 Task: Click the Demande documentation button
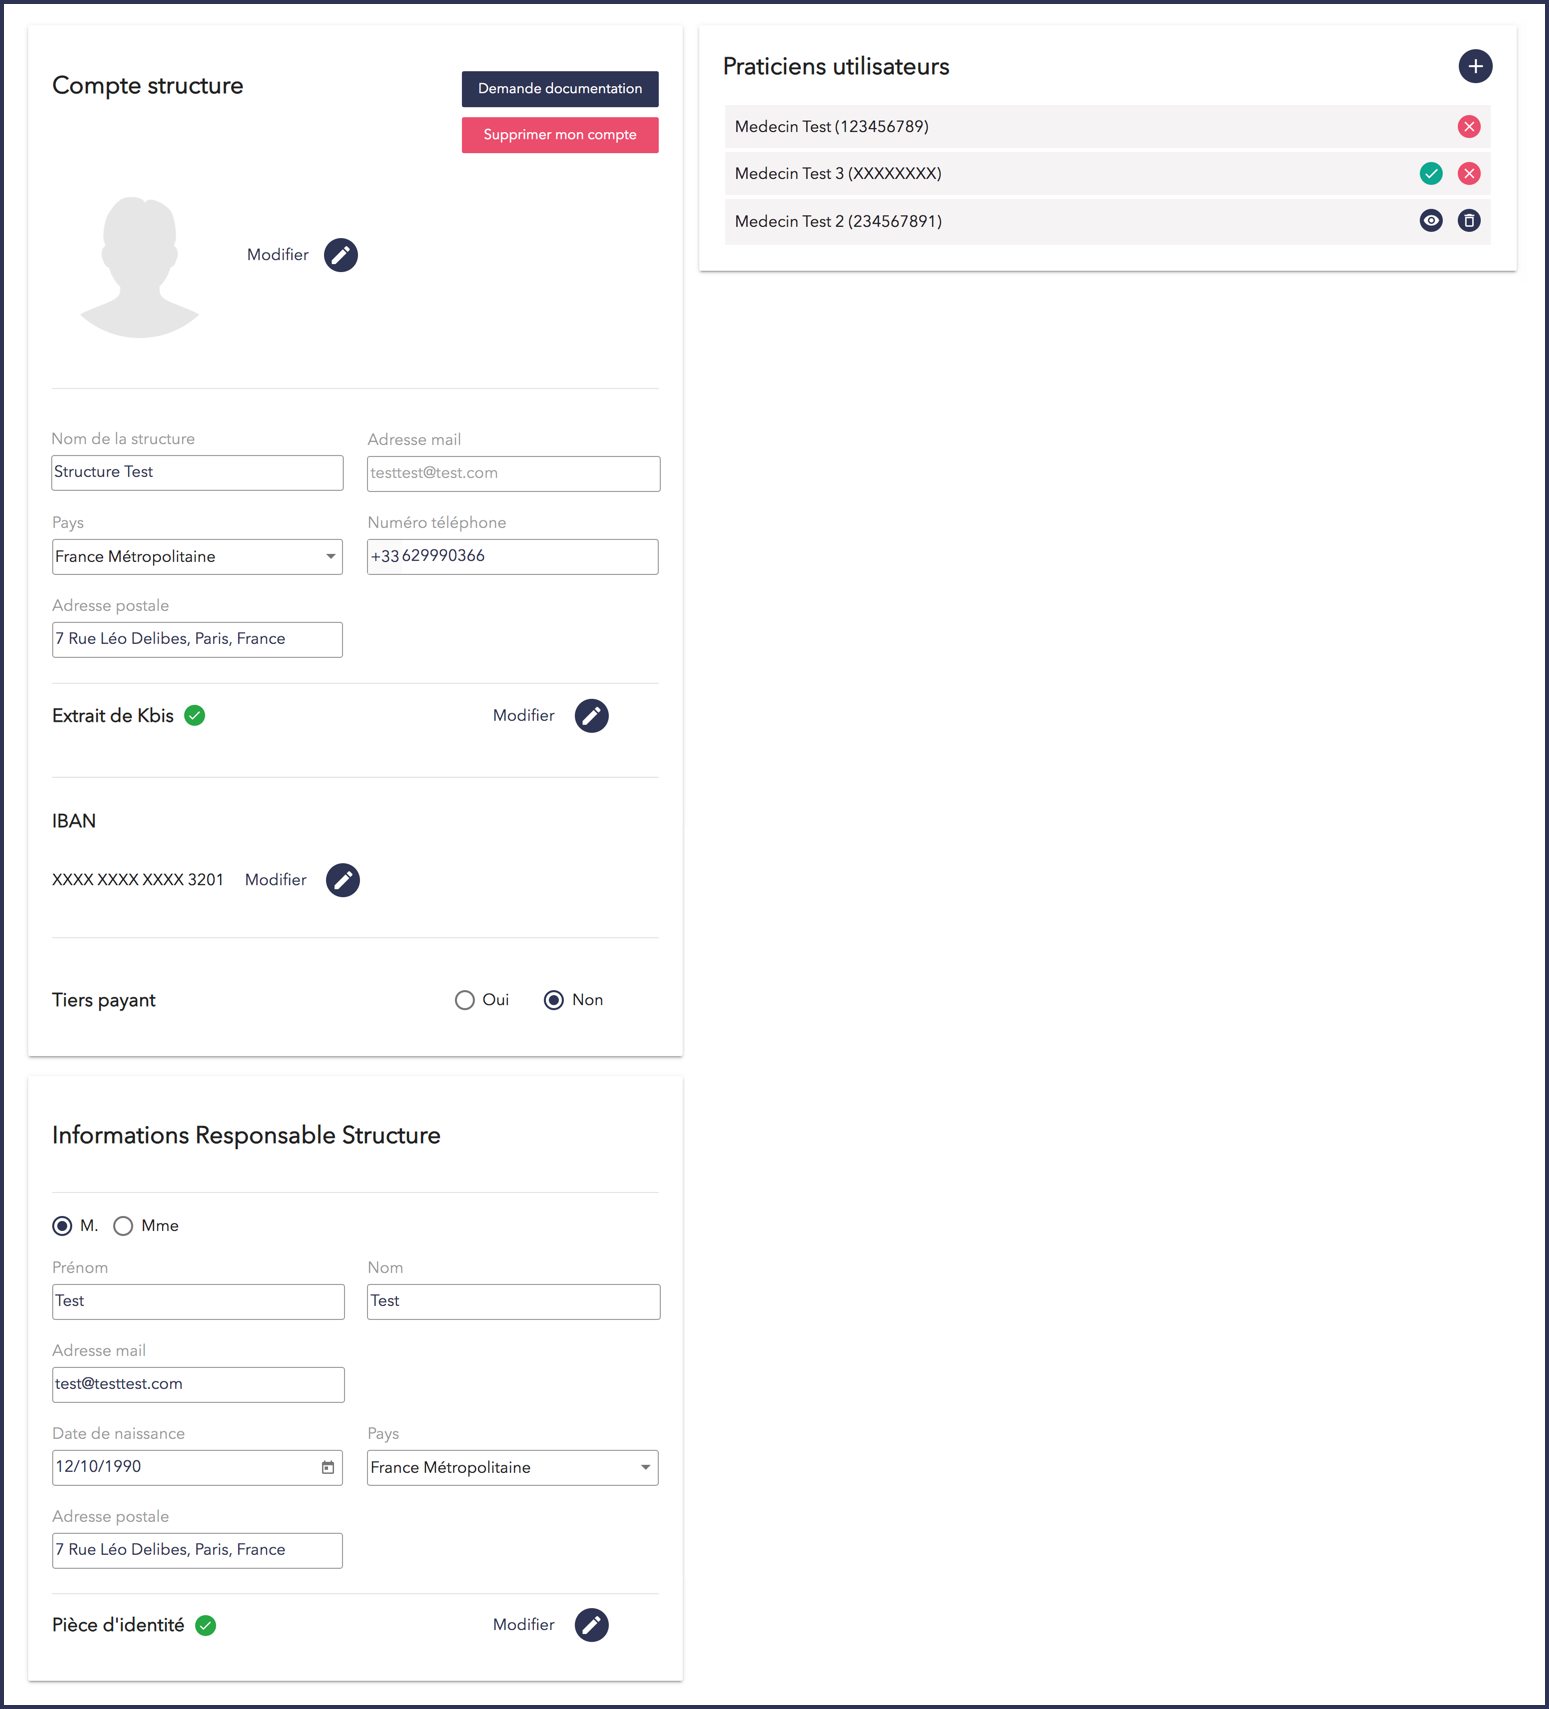560,89
